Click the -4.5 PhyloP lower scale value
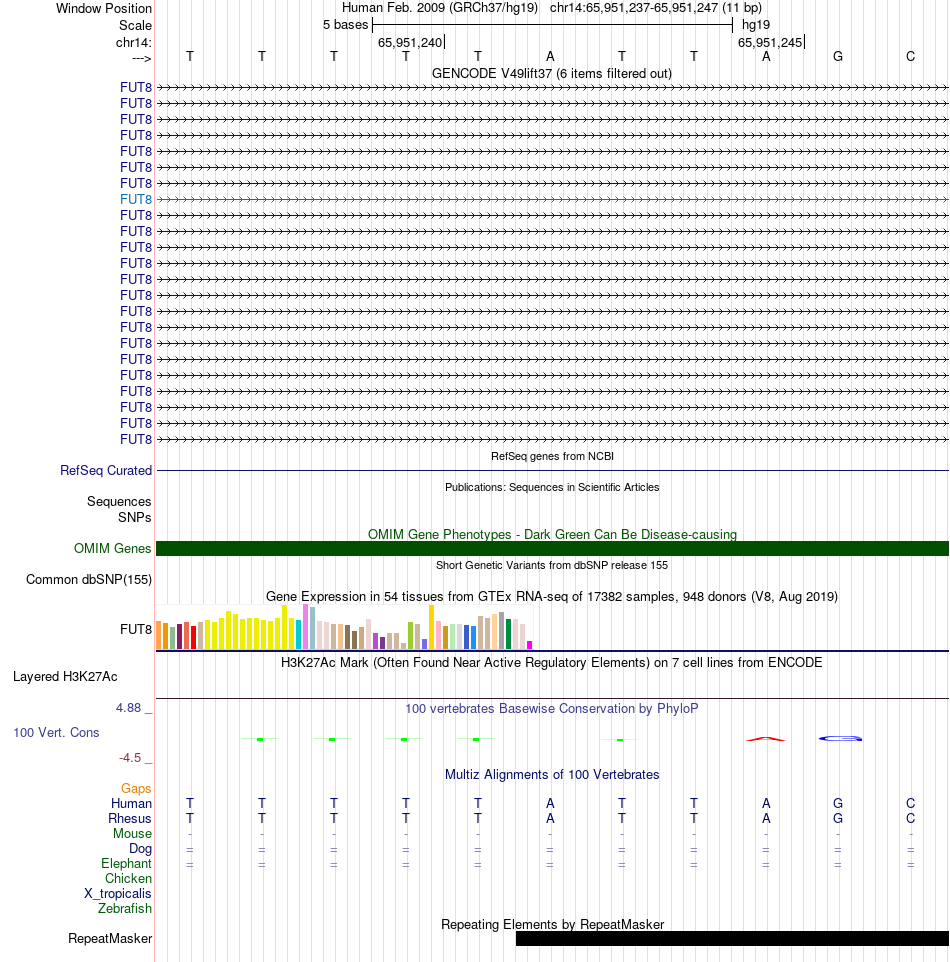This screenshot has width=950, height=962. click(x=130, y=758)
